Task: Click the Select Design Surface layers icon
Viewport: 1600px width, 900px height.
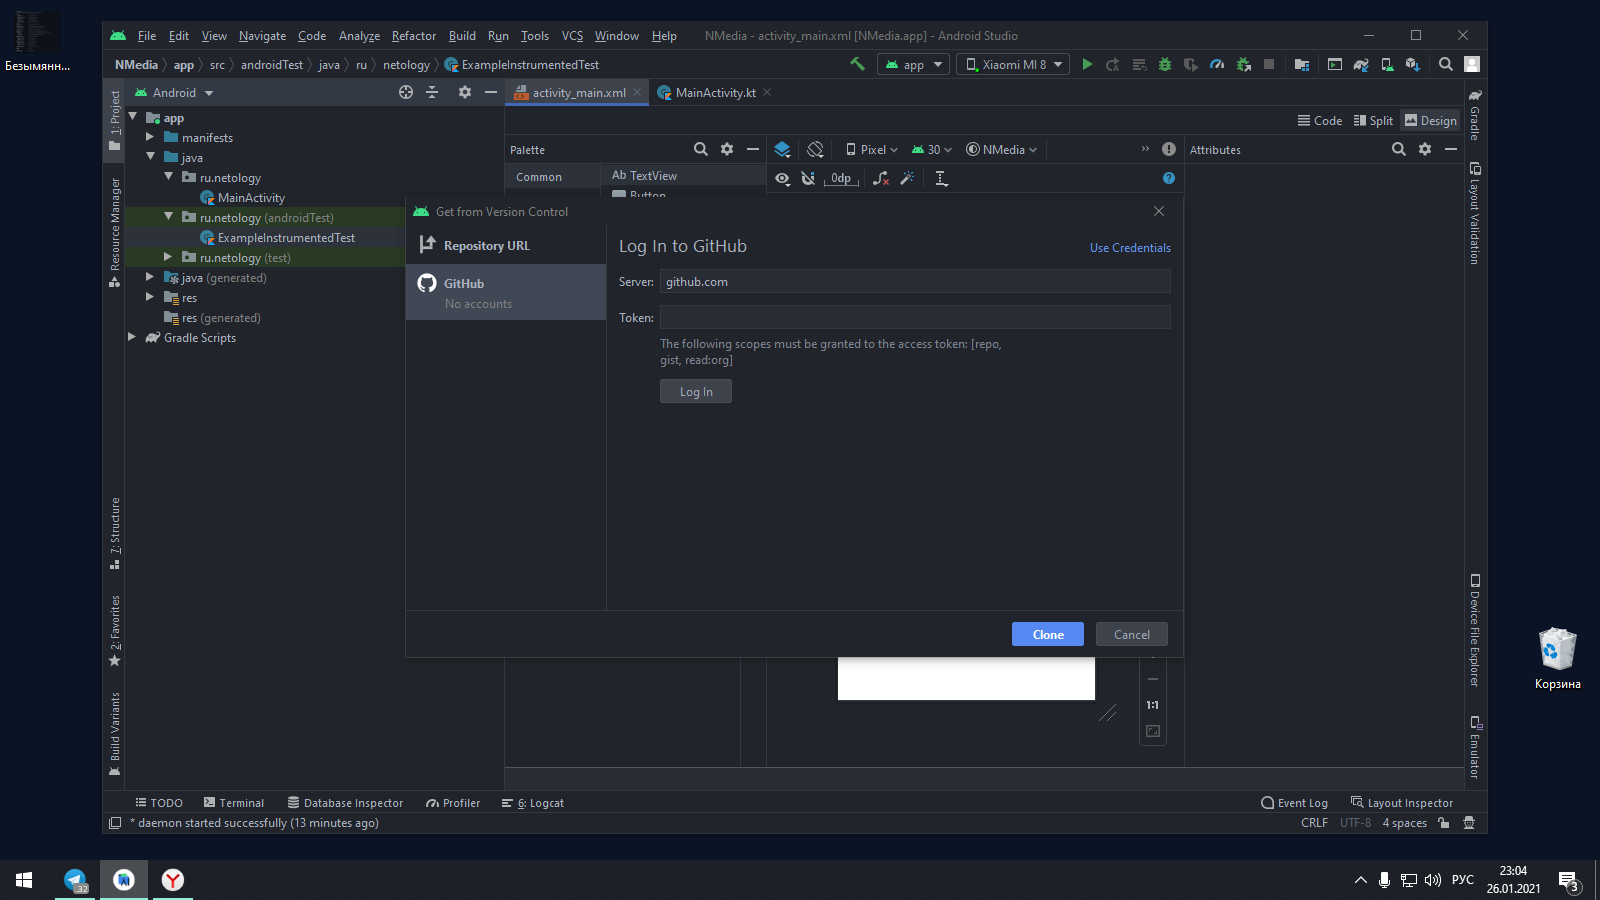Action: tap(782, 149)
